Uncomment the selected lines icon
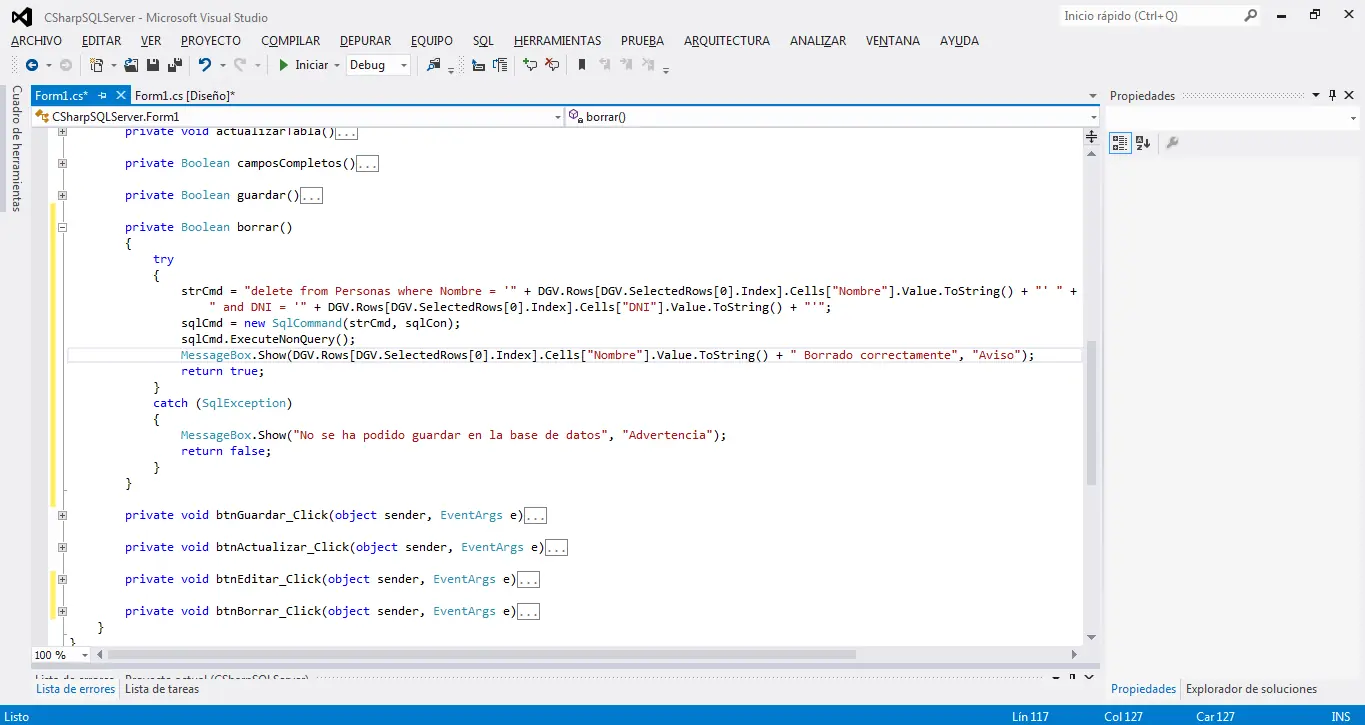 pos(552,65)
